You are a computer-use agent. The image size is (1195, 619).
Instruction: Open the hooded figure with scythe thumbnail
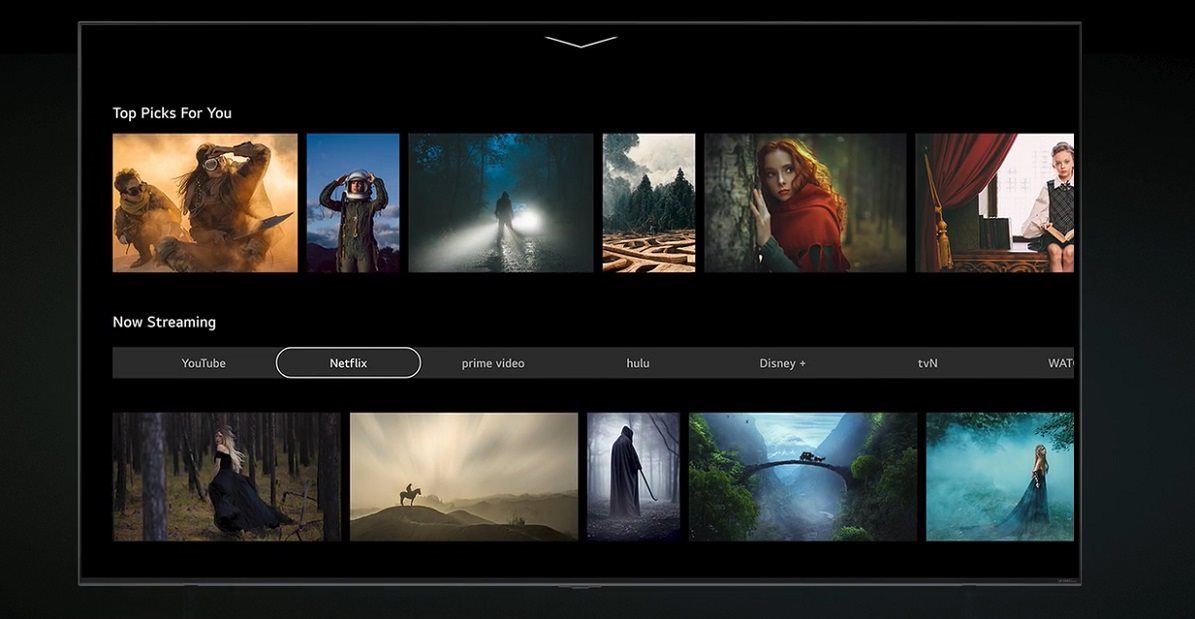[633, 477]
